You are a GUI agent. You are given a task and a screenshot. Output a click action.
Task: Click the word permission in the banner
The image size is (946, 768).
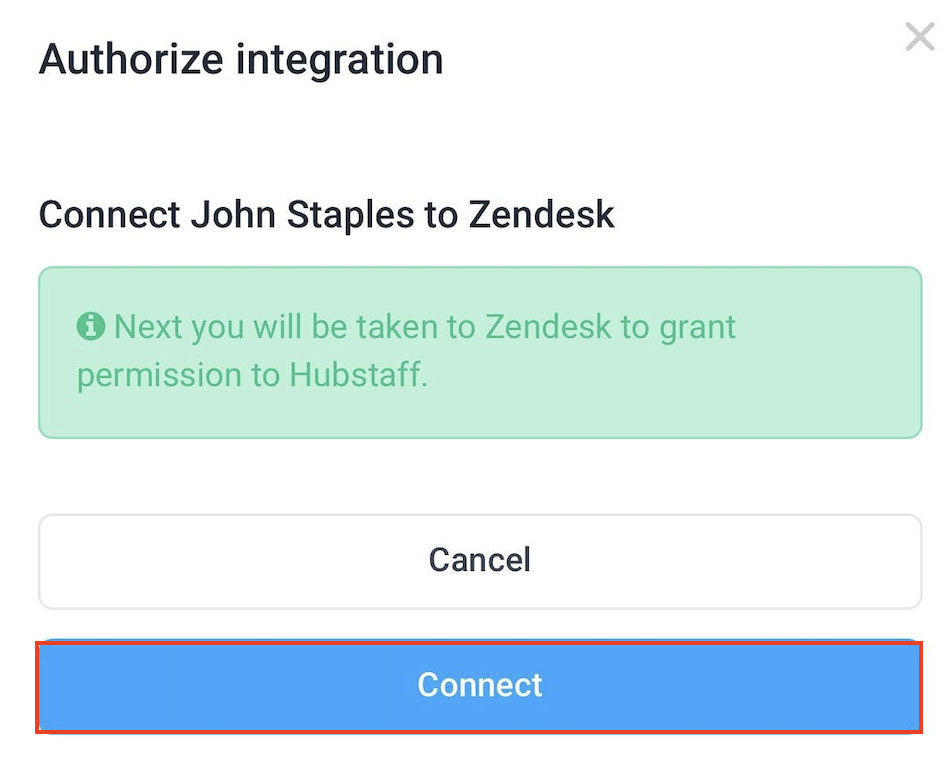click(x=159, y=376)
